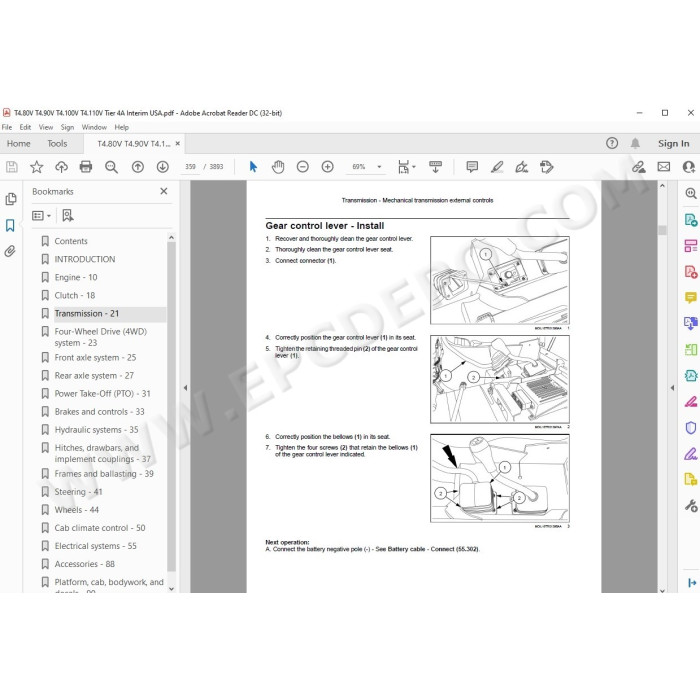View notifications bell
Screen dimensions: 700x700
[x=635, y=143]
